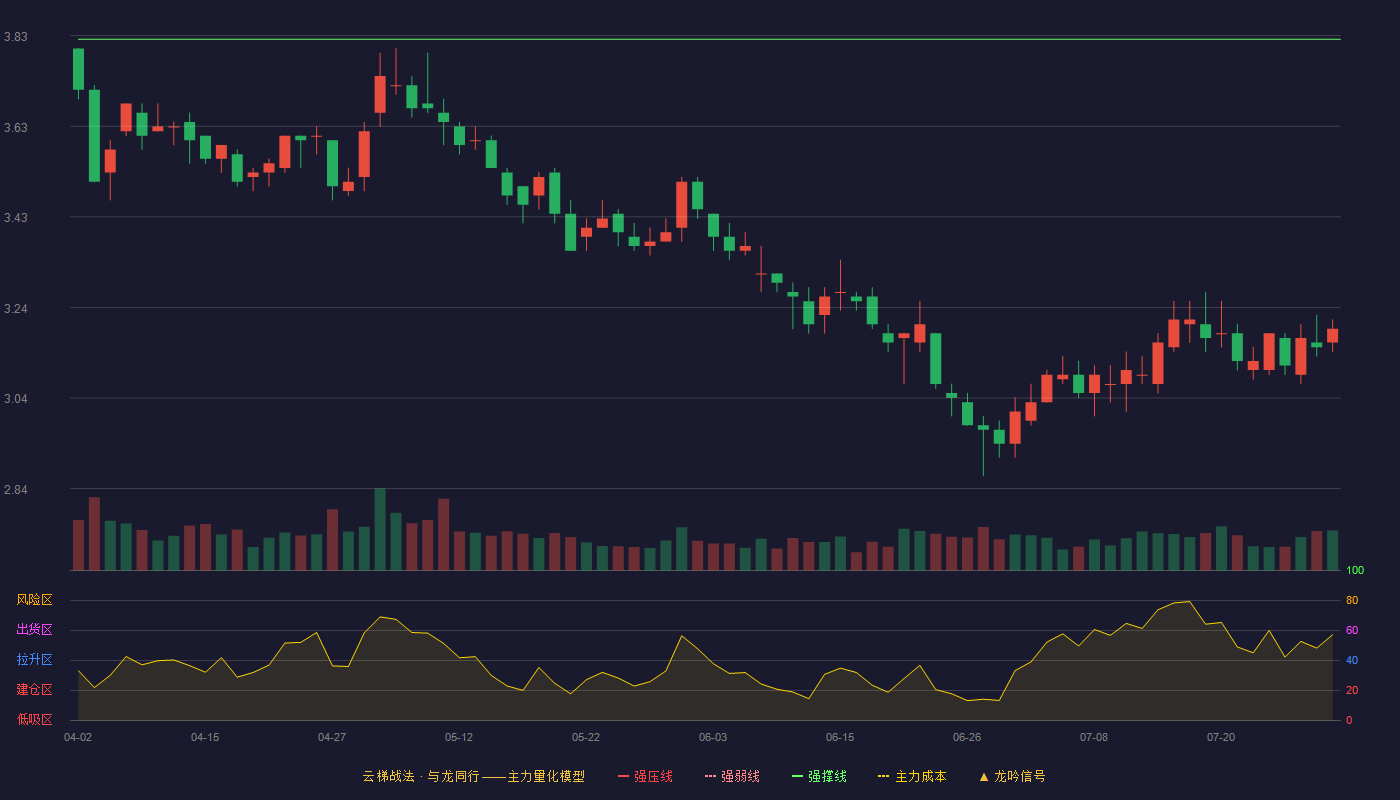This screenshot has height=800, width=1400.
Task: Select the 07-20 date label
Action: (x=1221, y=737)
